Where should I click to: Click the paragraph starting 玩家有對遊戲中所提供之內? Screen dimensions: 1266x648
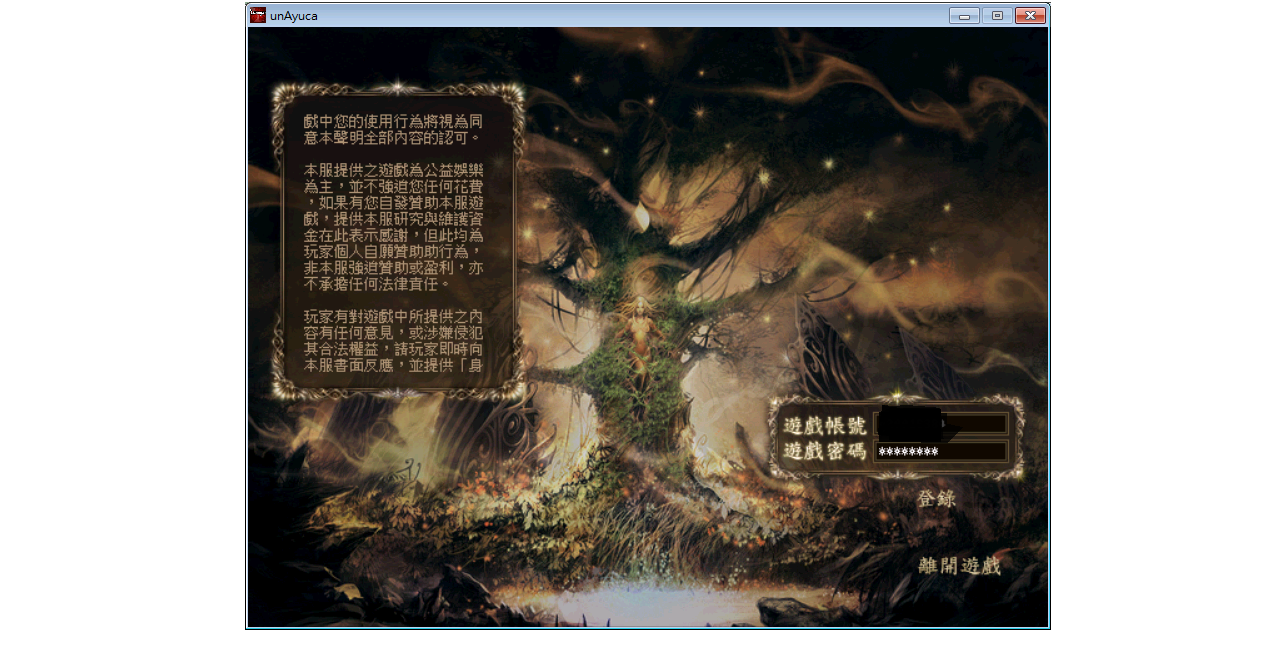click(x=394, y=341)
